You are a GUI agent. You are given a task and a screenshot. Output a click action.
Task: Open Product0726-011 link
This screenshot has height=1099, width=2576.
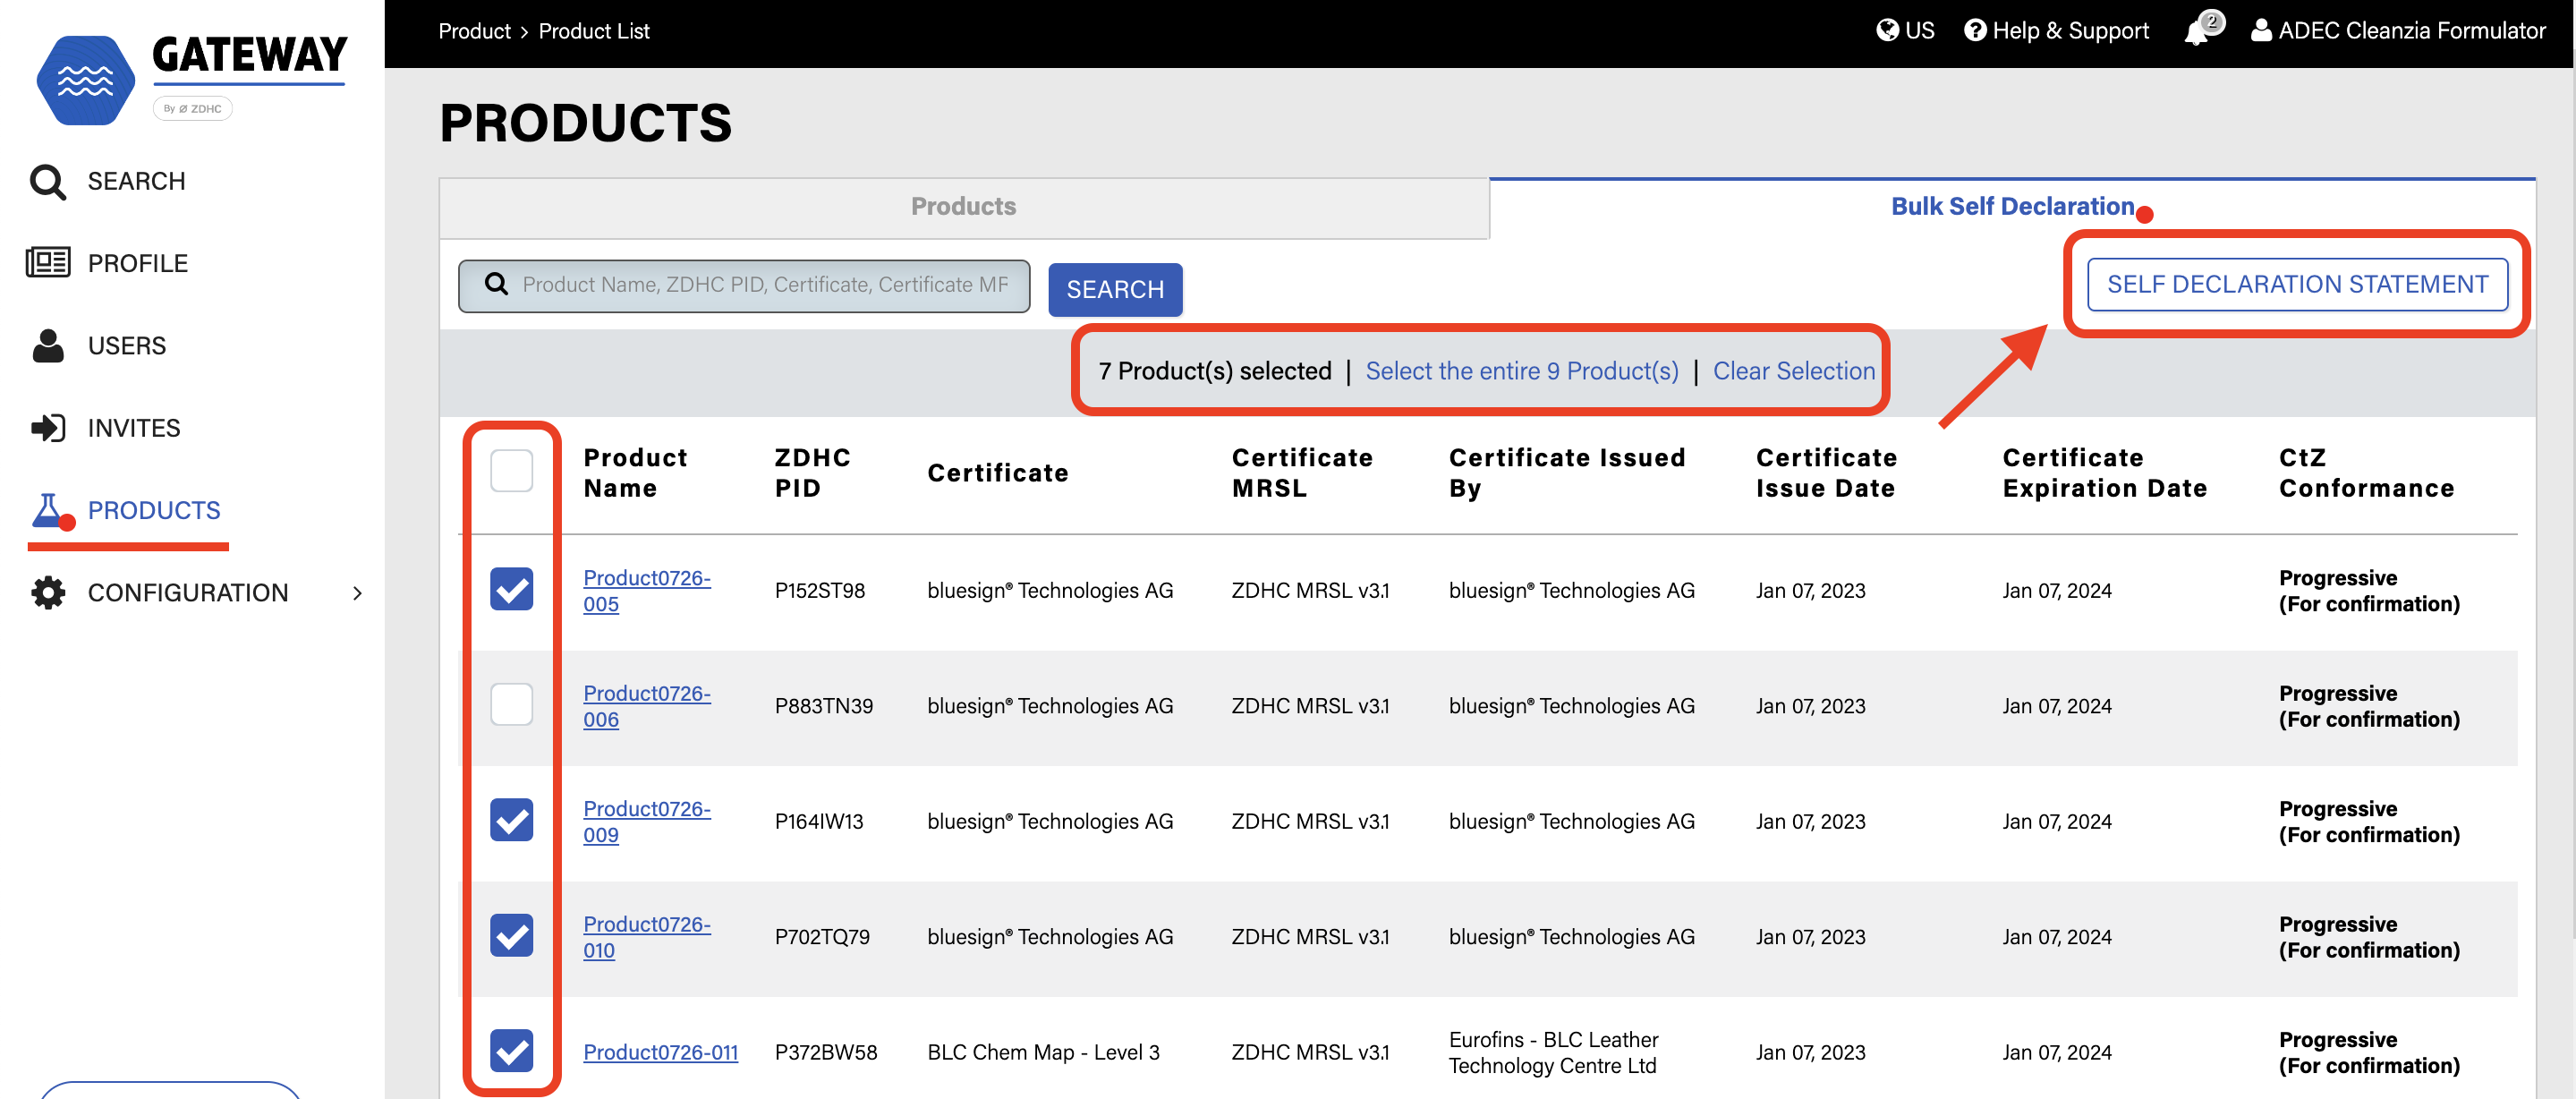660,1052
